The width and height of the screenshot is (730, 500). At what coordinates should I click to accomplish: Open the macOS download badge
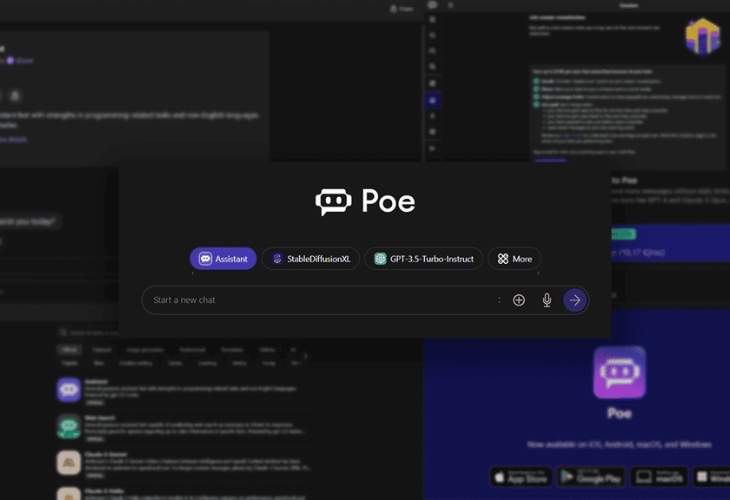(659, 477)
